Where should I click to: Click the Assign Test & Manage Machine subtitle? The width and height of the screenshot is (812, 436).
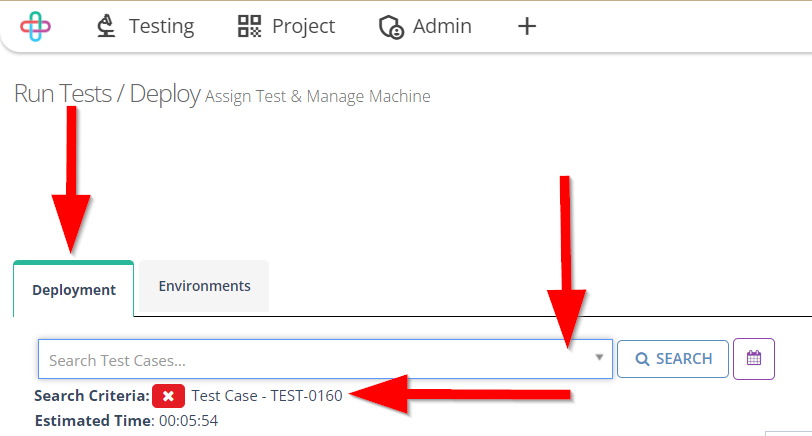click(318, 97)
